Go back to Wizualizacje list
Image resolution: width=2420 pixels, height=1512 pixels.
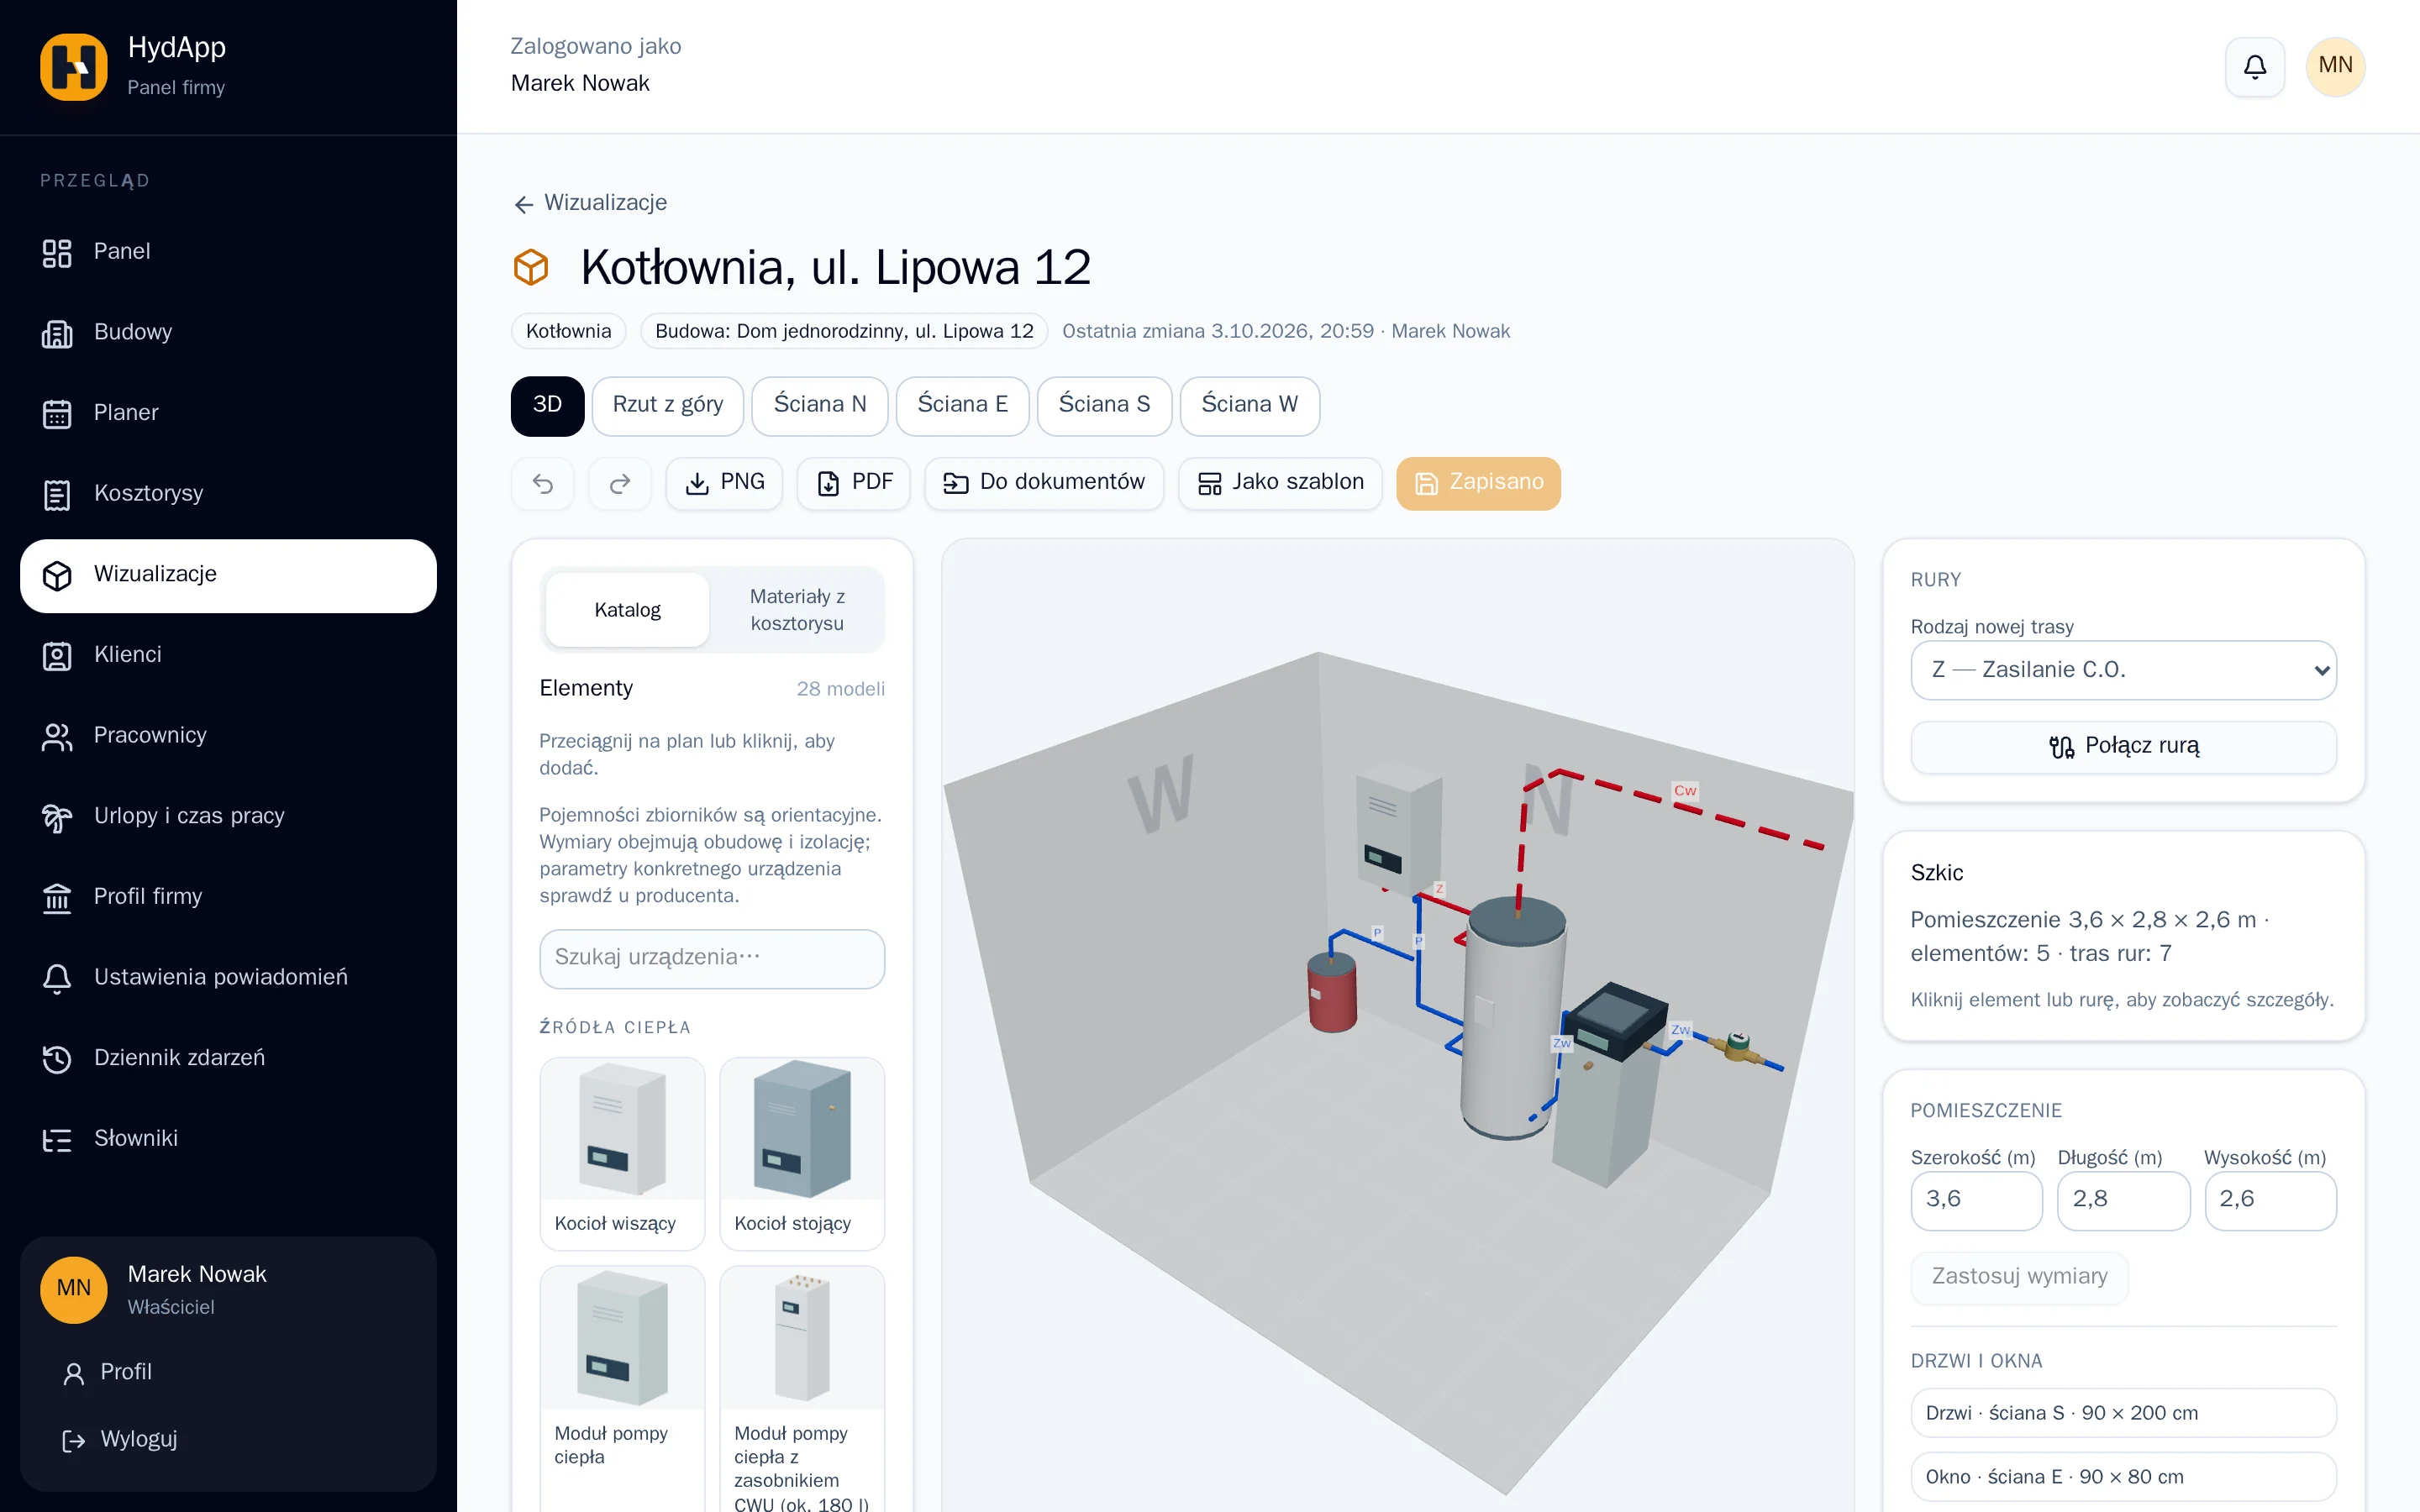coord(590,203)
